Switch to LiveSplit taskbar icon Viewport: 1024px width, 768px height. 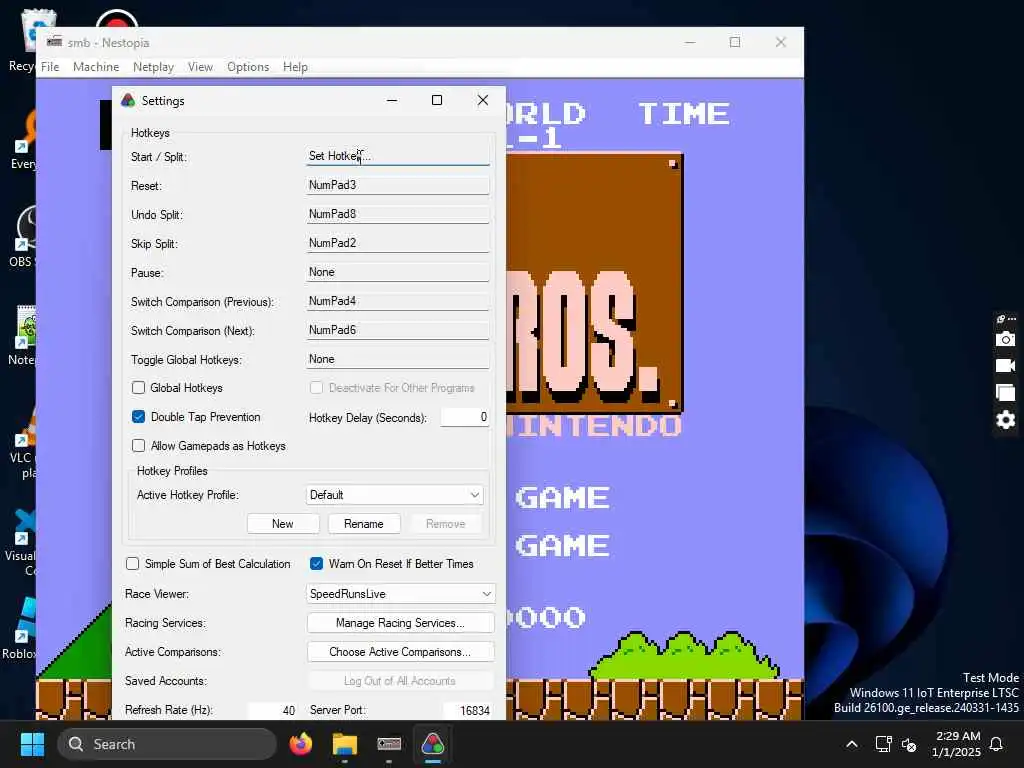(433, 744)
